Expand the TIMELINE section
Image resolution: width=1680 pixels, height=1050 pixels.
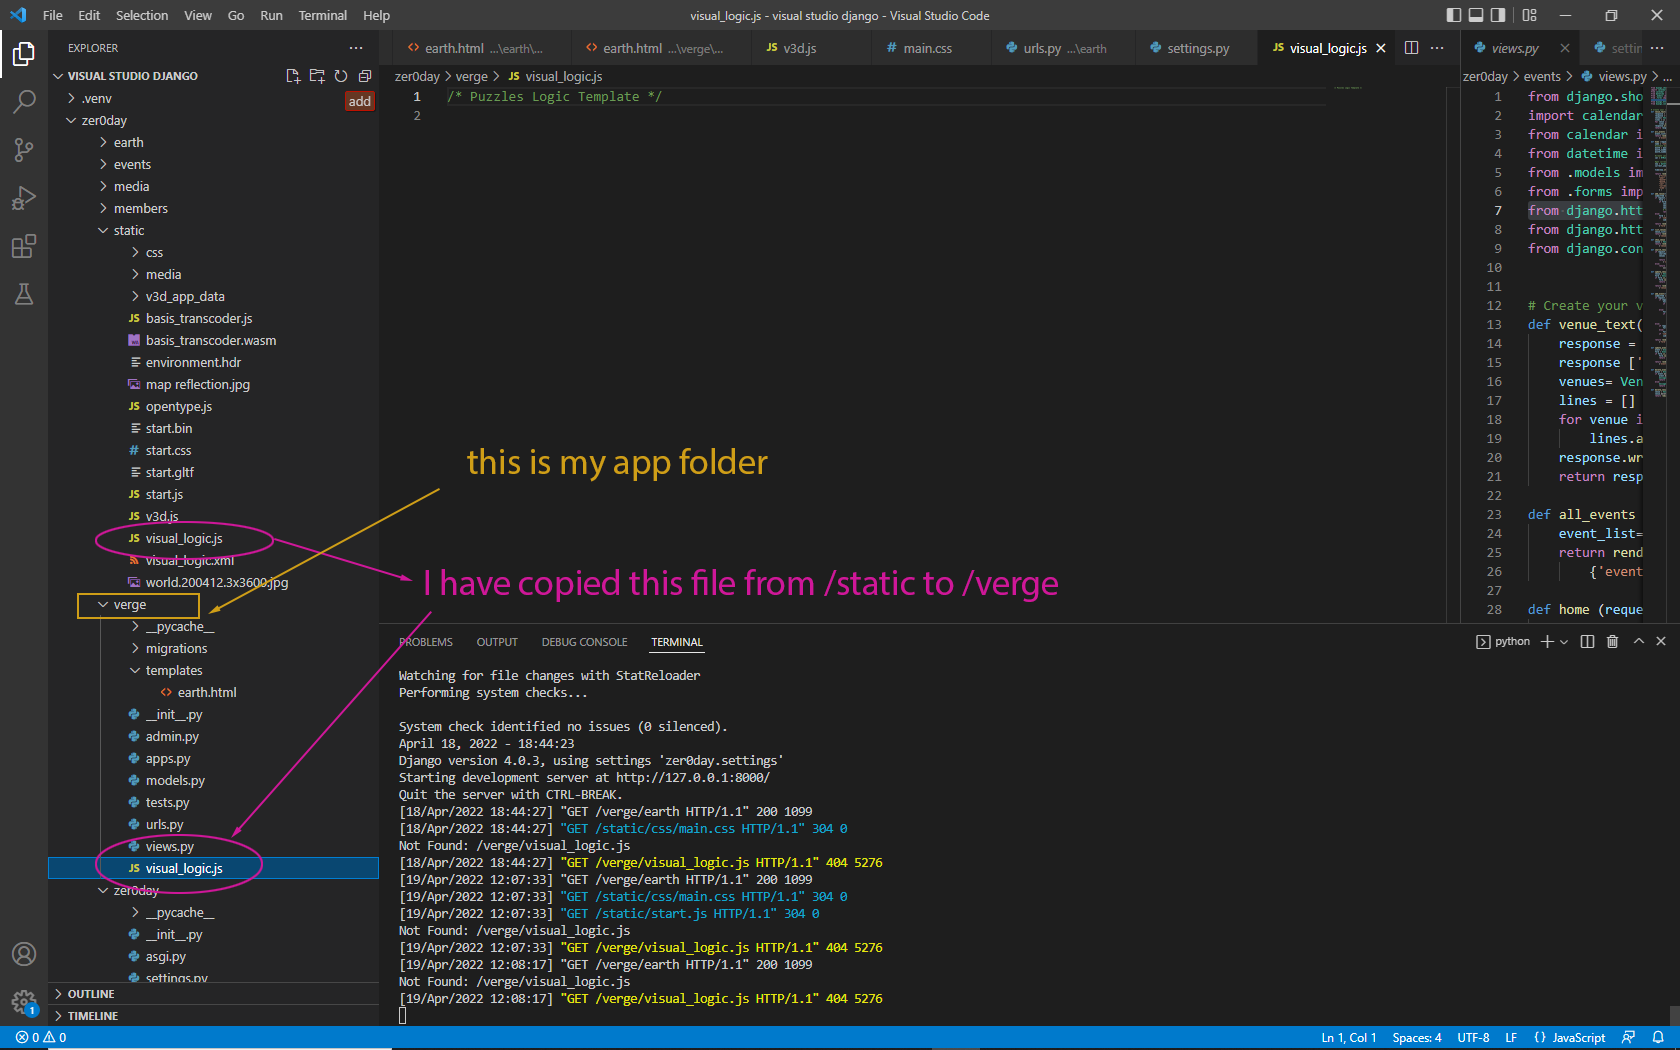coord(92,1016)
